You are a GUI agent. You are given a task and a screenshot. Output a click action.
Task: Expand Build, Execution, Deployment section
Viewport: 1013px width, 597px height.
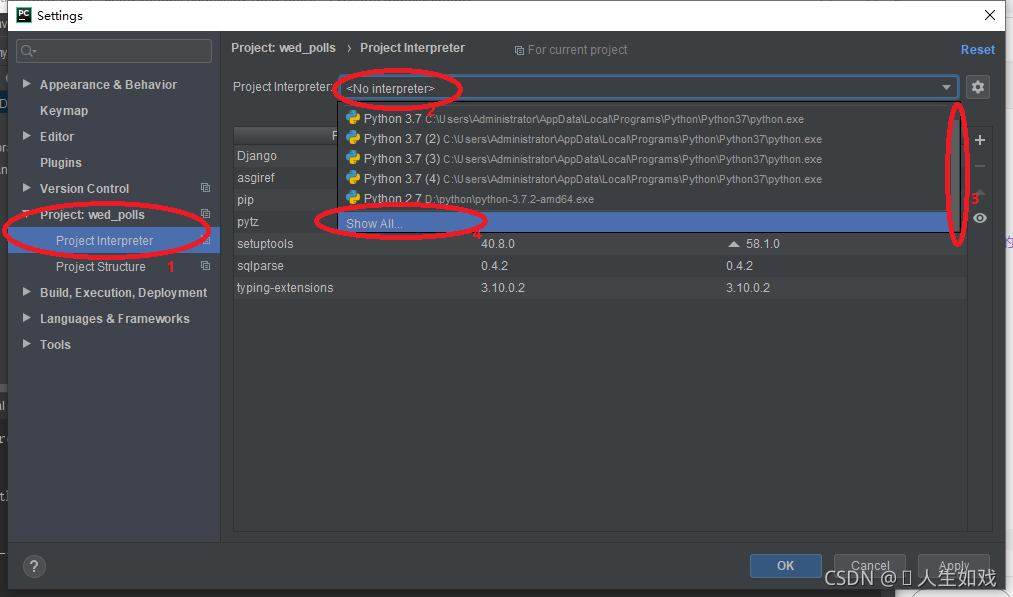pos(26,292)
